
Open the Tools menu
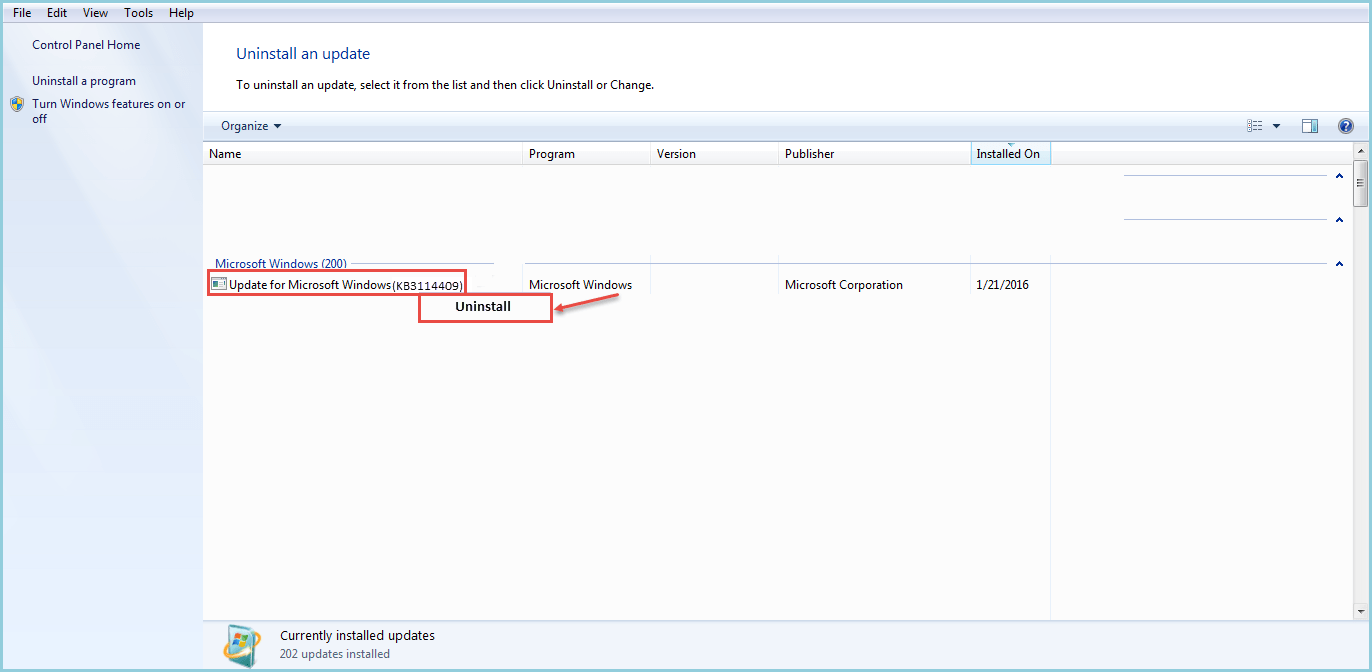click(139, 13)
